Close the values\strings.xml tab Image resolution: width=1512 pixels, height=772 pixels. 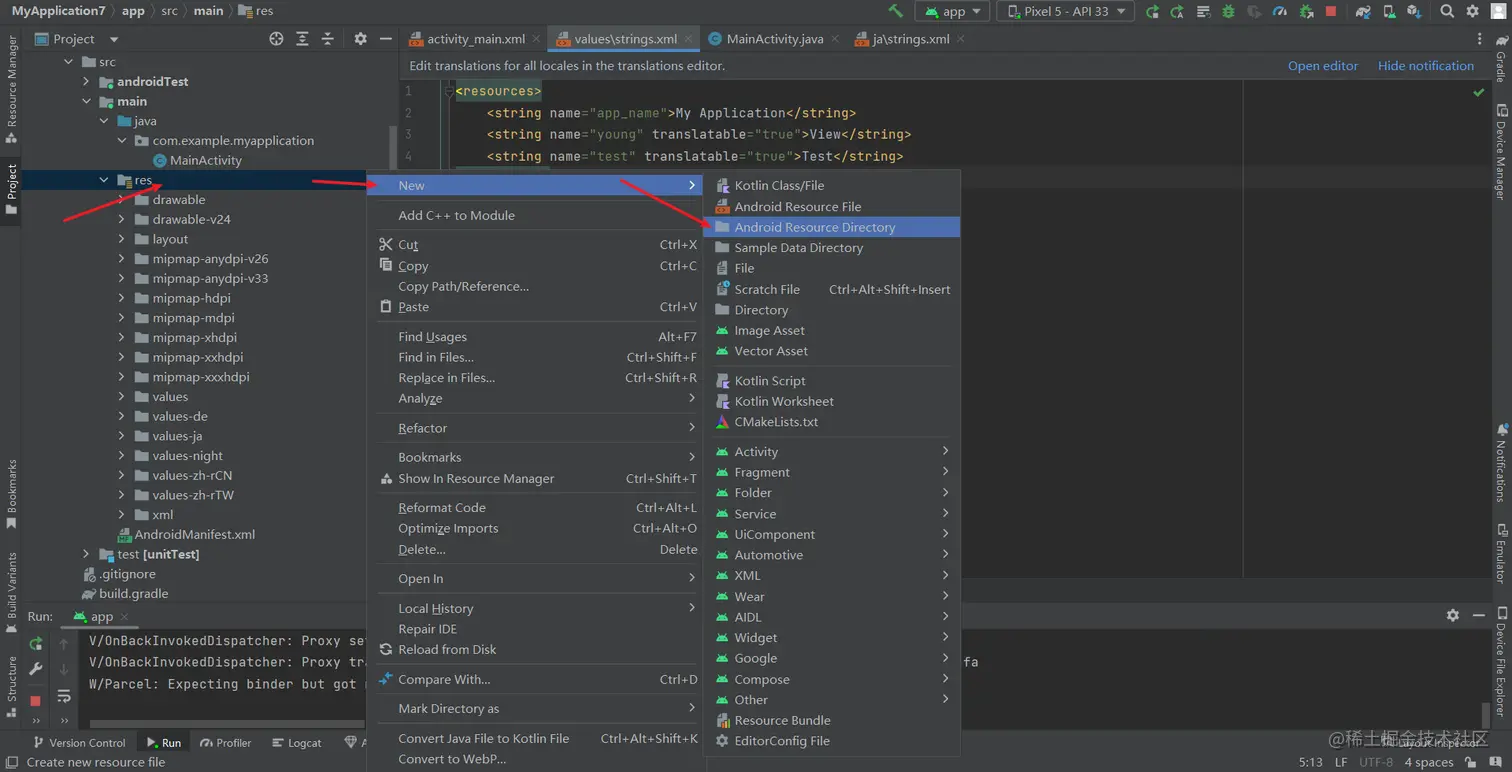[688, 39]
